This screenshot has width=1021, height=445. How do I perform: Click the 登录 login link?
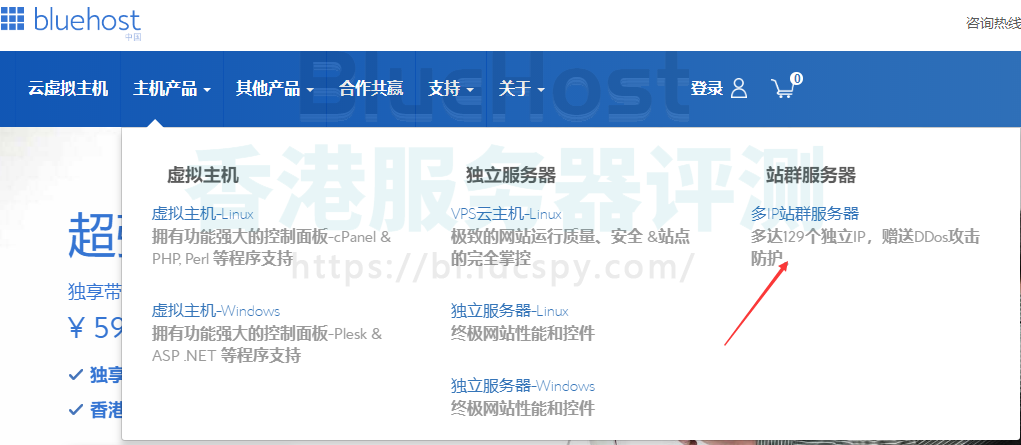[x=707, y=89]
